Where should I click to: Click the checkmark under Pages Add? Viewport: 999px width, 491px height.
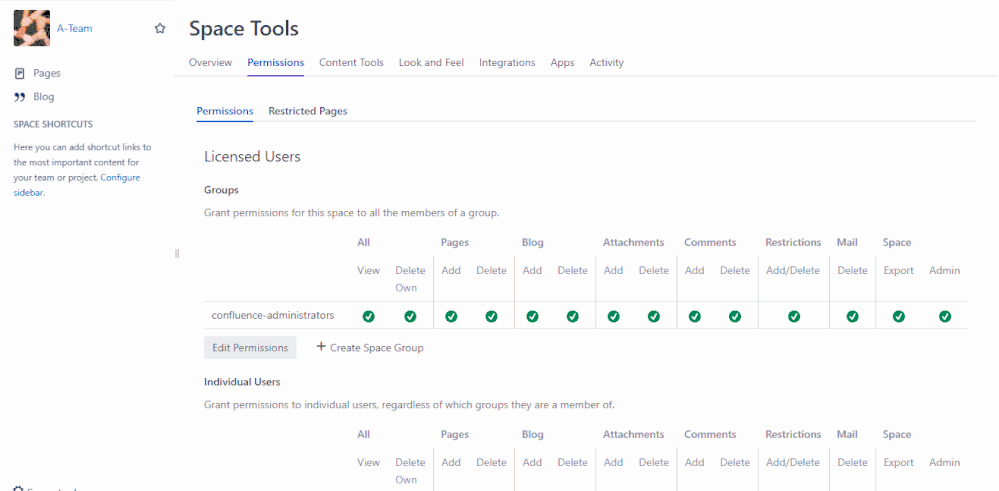tap(451, 316)
